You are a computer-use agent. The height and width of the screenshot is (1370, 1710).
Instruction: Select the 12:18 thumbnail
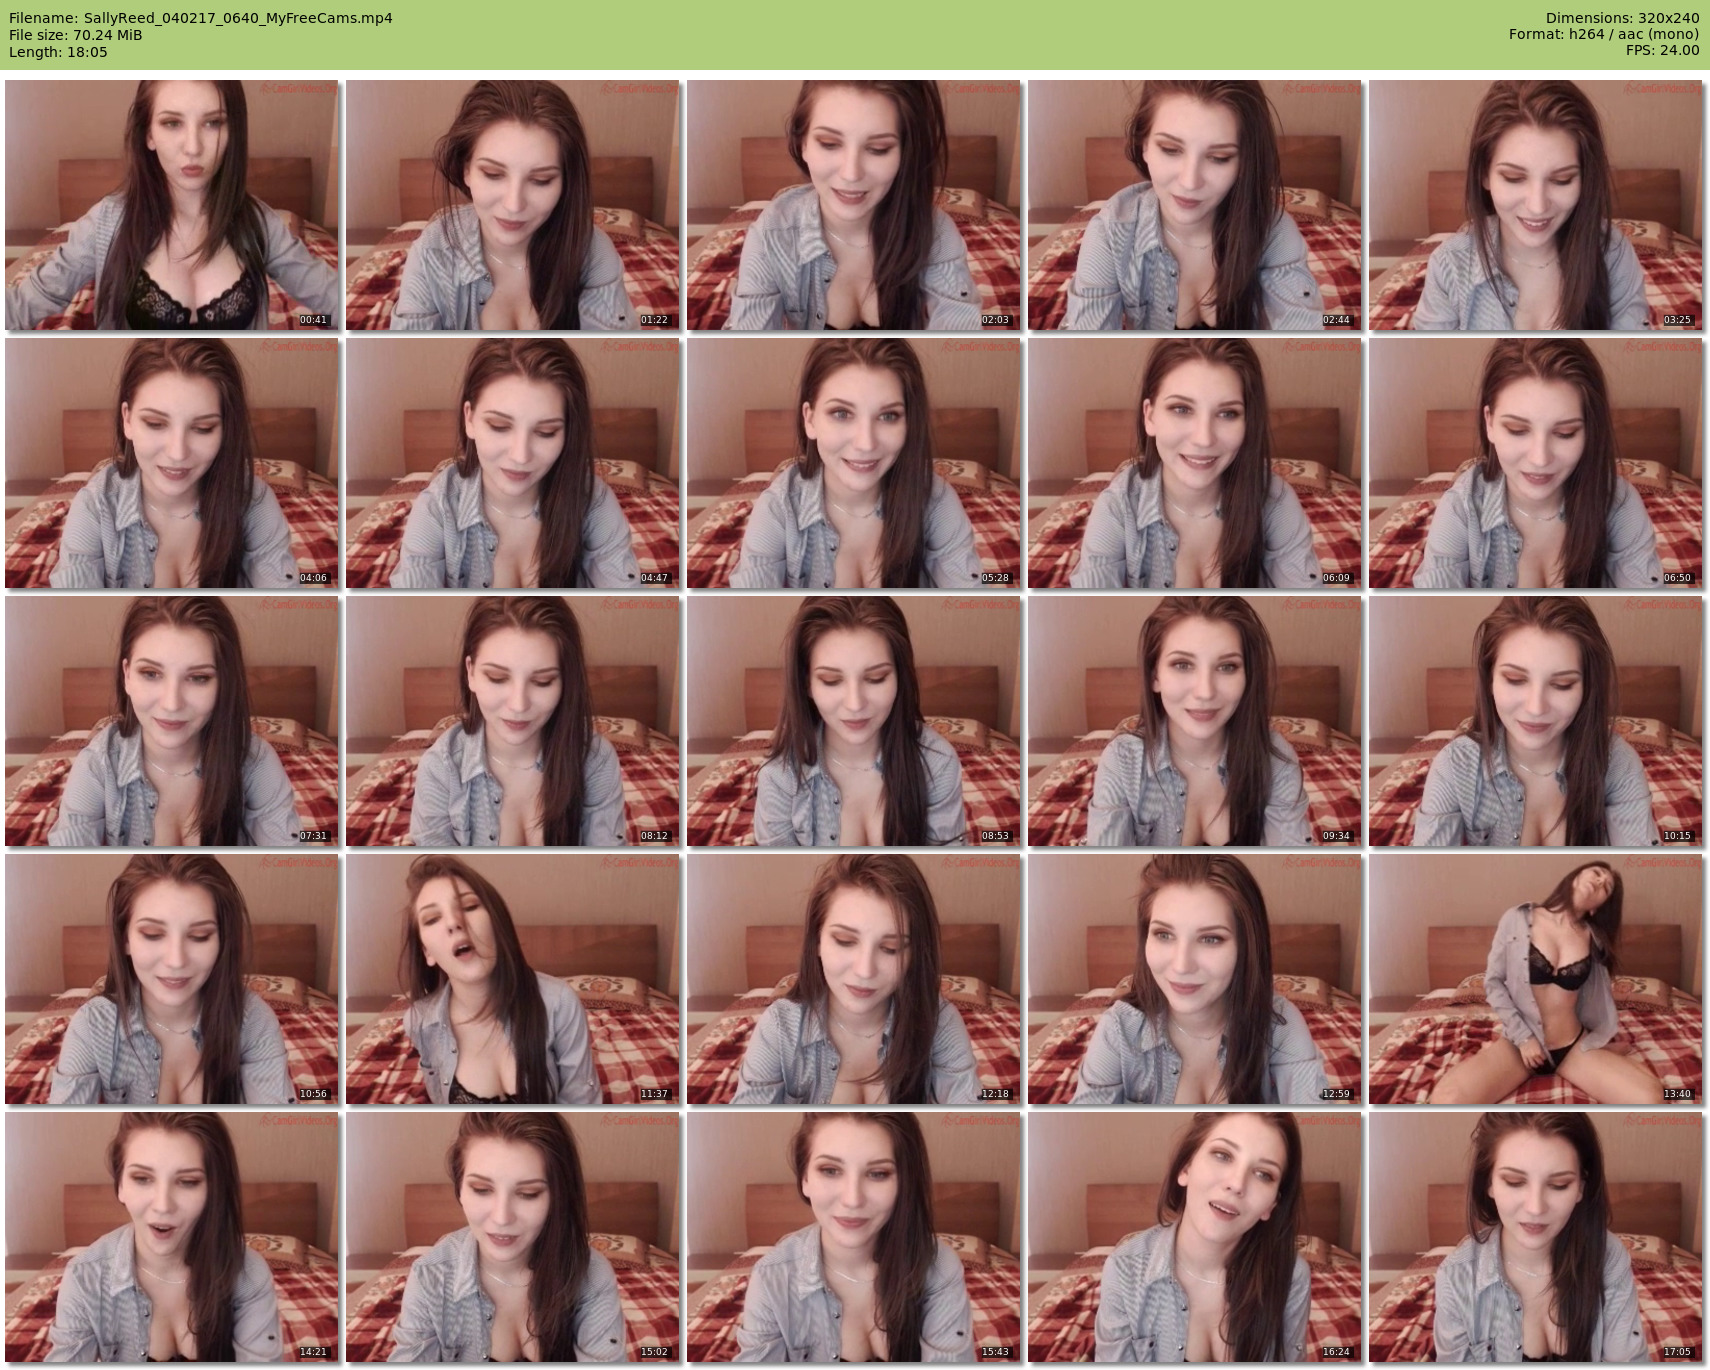[x=853, y=979]
